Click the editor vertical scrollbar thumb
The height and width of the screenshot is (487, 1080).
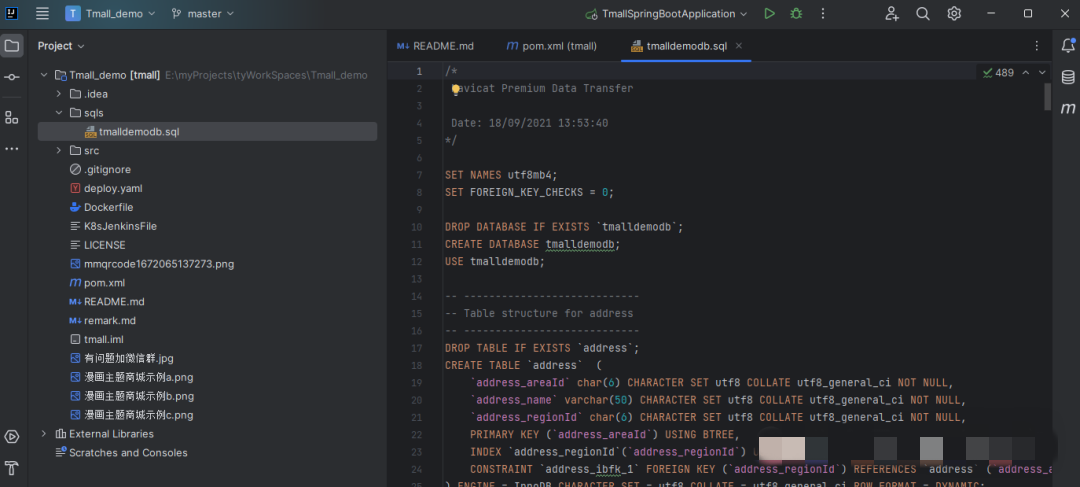click(1048, 97)
